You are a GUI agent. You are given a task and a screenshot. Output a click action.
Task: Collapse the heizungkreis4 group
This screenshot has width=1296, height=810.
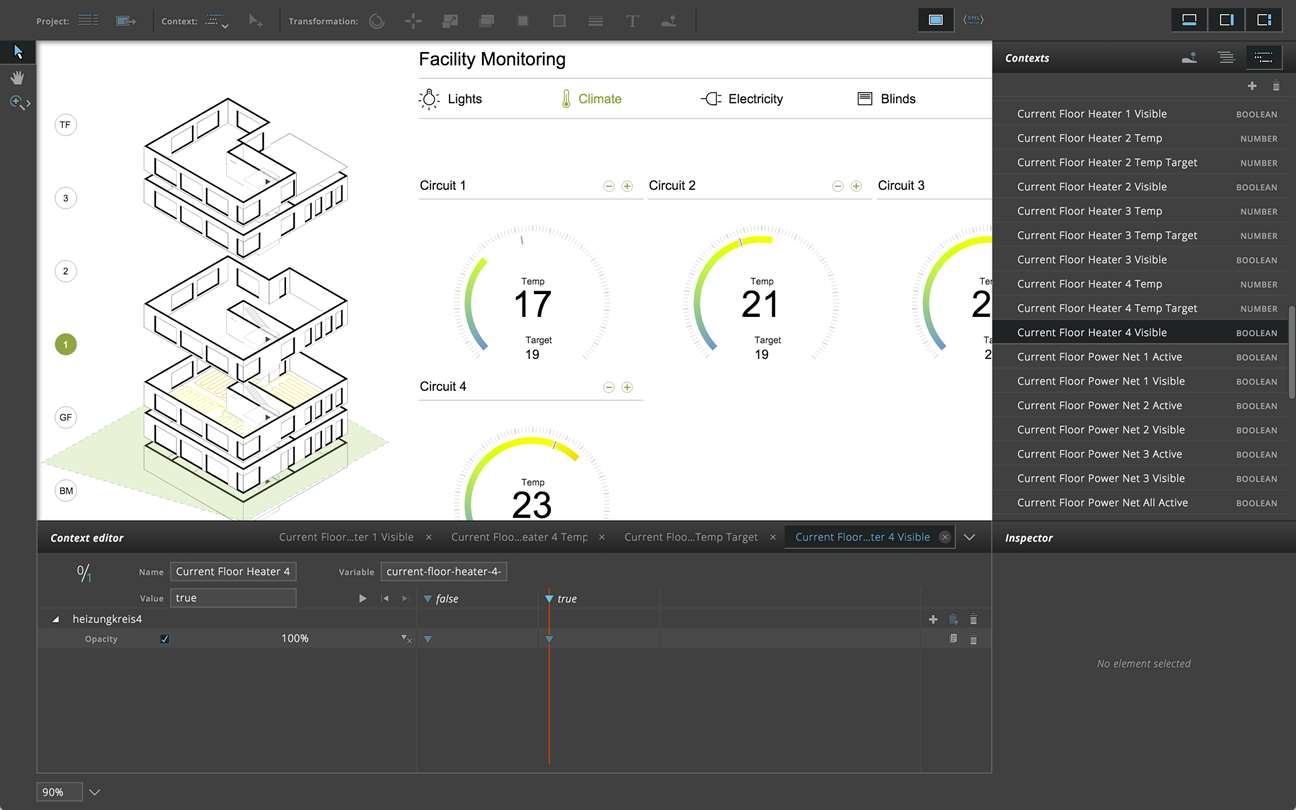click(56, 620)
